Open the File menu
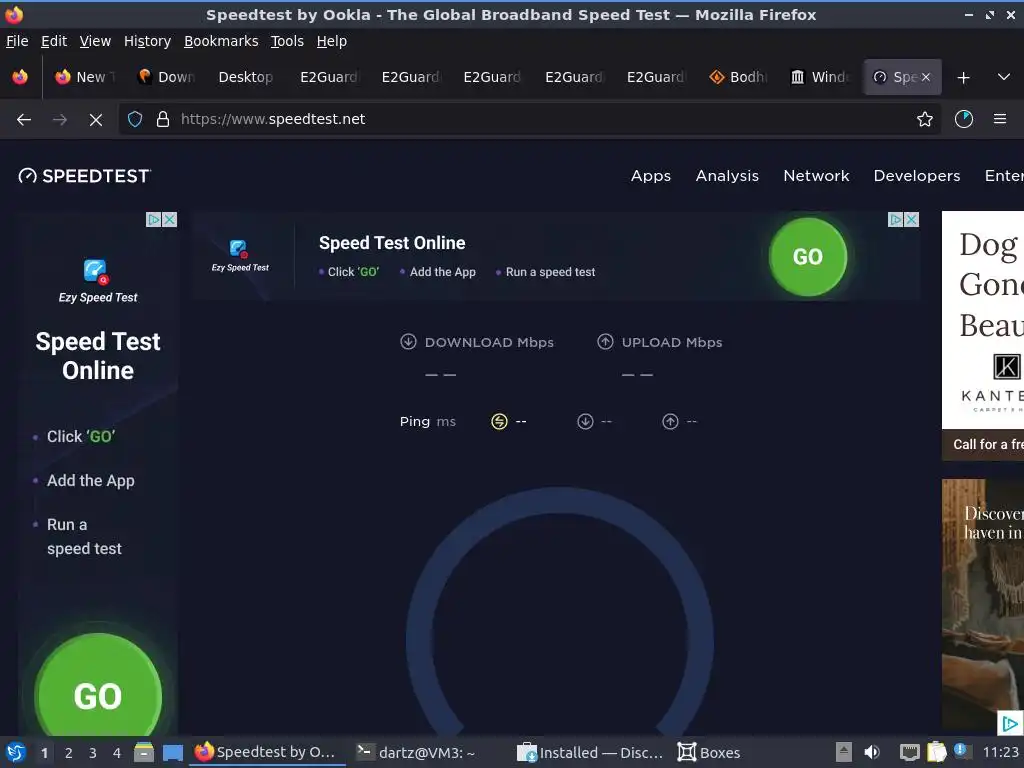The image size is (1024, 768). tap(17, 41)
